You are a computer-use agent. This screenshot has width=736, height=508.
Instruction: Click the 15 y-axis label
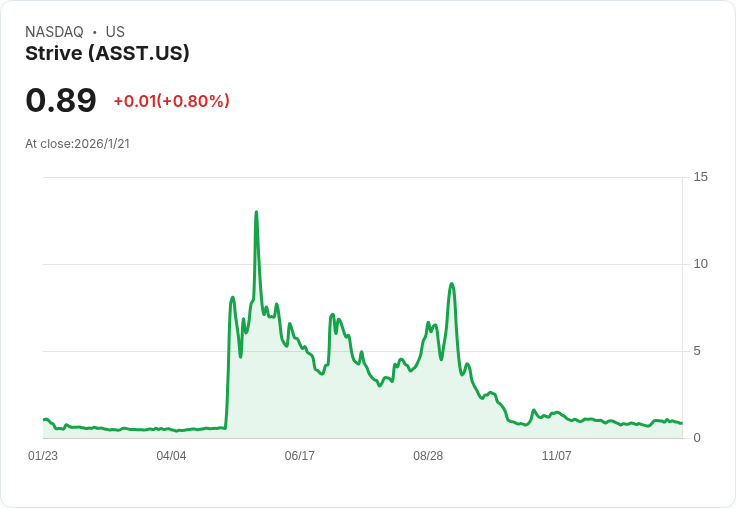click(x=700, y=177)
